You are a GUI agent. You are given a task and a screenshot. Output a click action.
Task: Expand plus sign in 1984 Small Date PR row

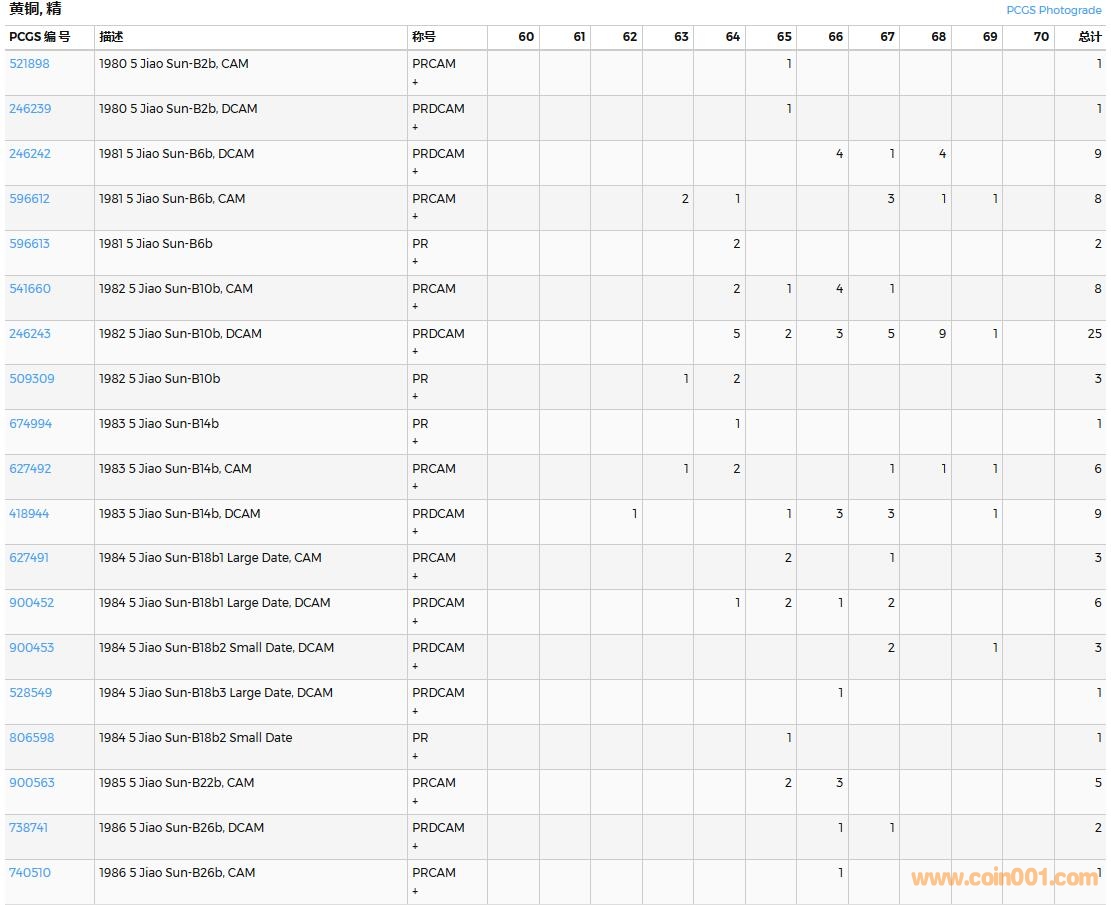click(x=415, y=756)
